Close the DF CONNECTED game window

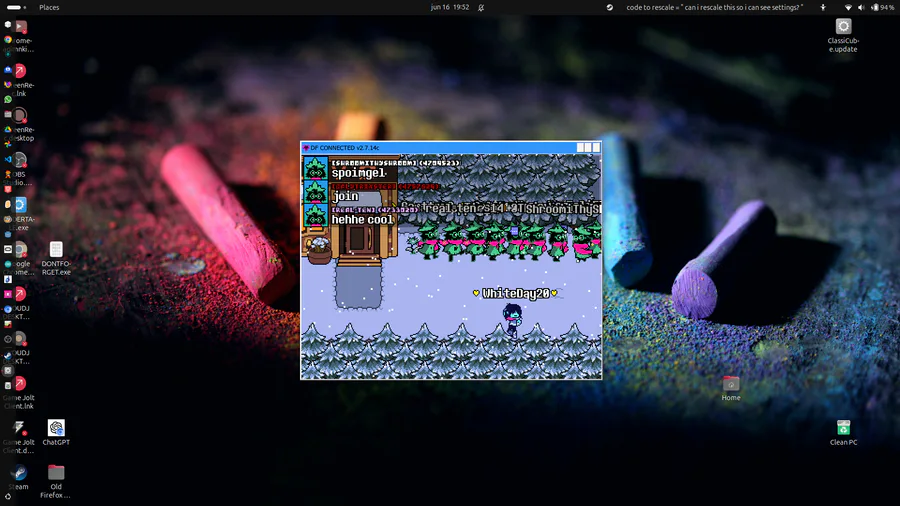[x=596, y=147]
